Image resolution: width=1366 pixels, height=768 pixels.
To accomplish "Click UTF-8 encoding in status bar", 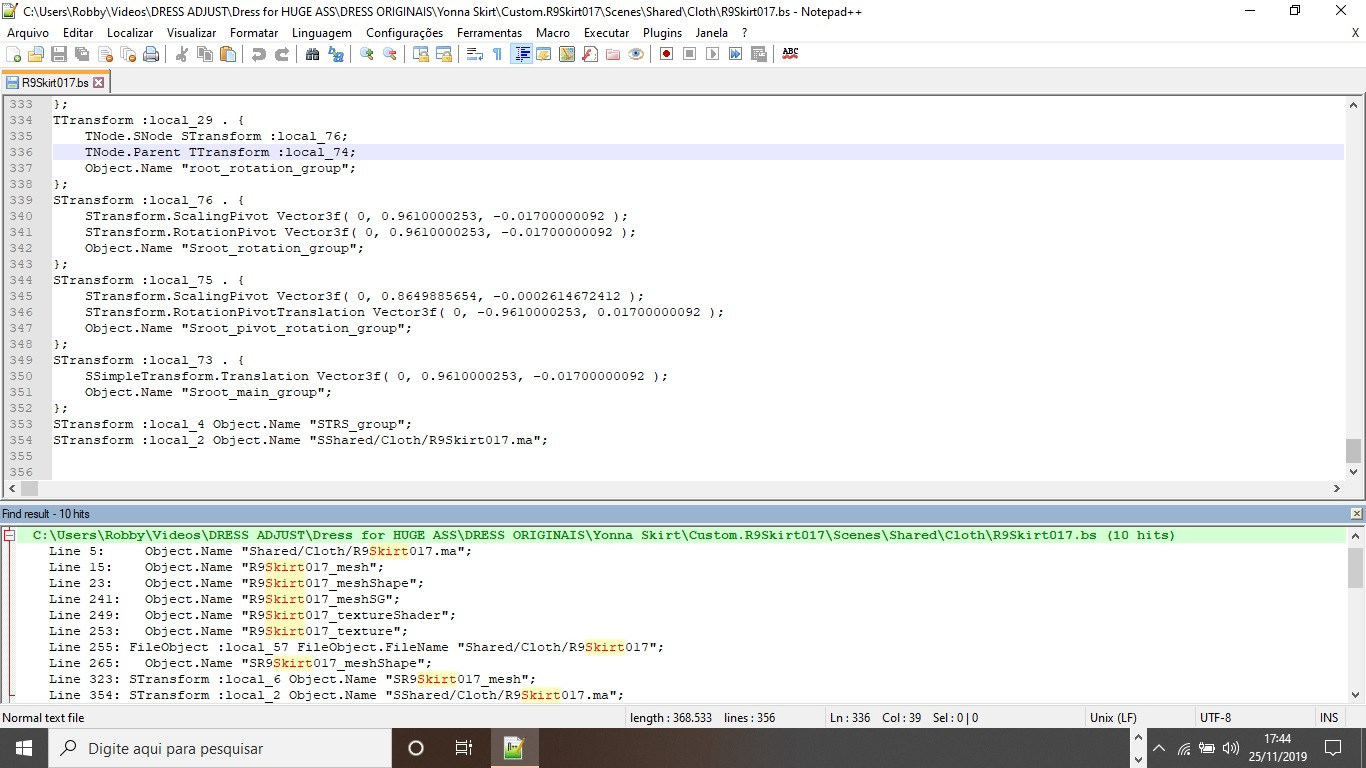I will 1215,718.
